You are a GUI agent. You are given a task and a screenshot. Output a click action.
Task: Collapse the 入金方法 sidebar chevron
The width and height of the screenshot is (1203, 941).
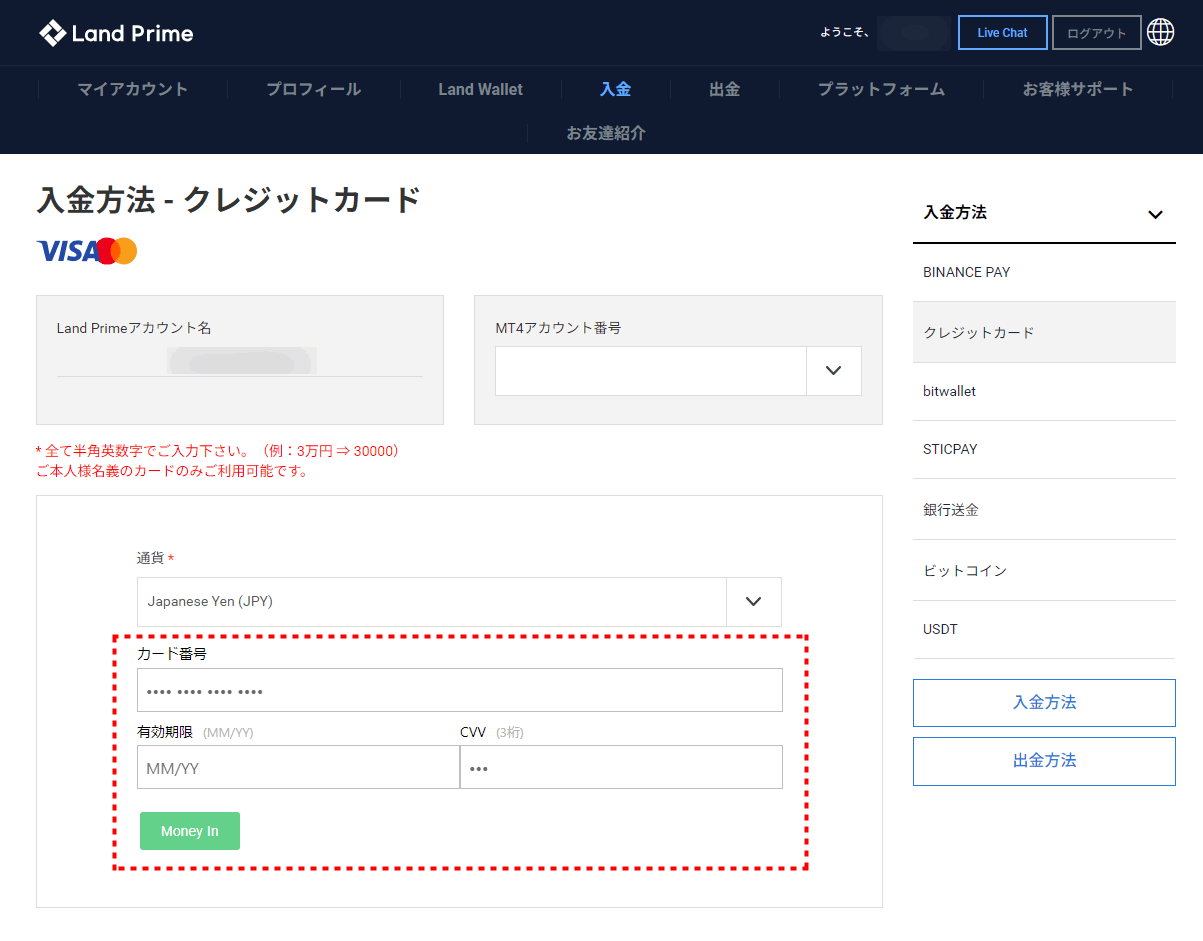[x=1155, y=214]
